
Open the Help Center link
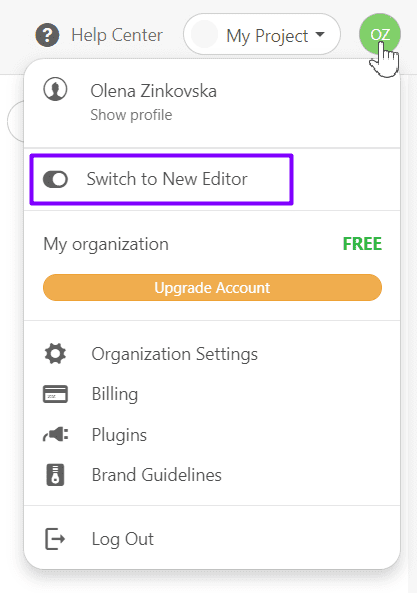point(117,35)
